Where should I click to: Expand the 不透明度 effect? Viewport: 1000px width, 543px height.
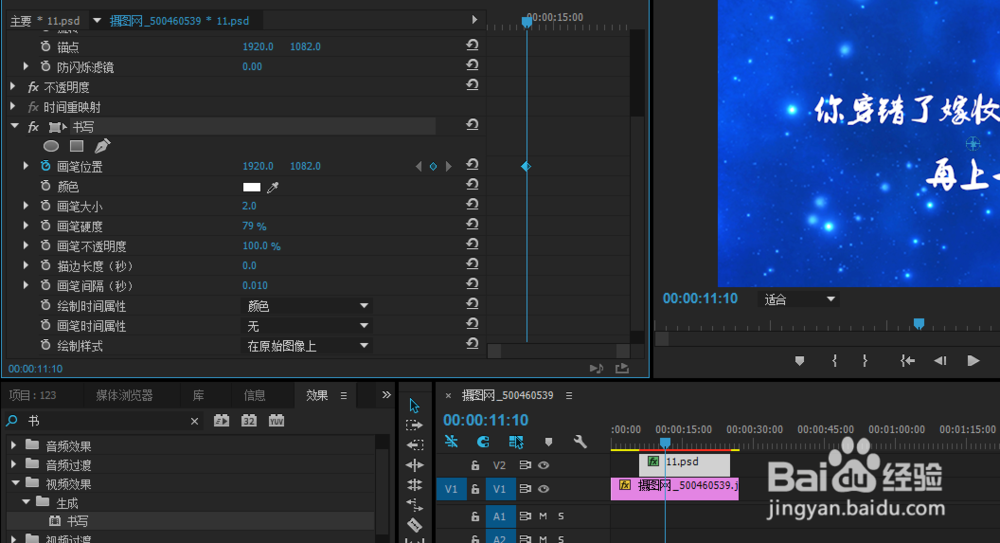(13, 86)
